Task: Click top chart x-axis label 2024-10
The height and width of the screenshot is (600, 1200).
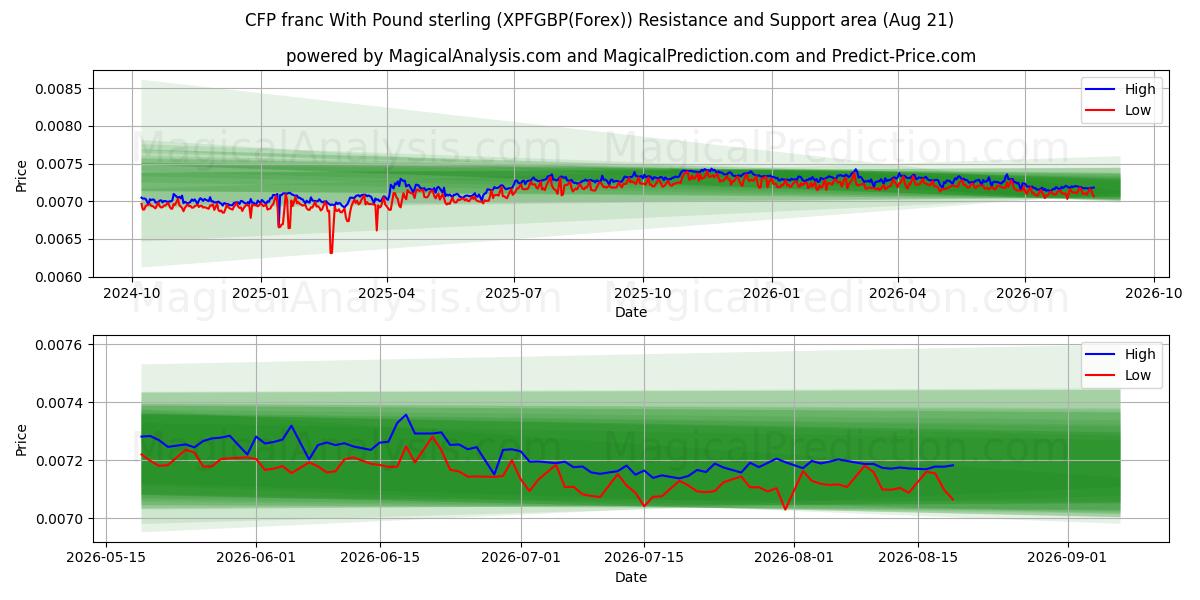Action: pos(133,295)
